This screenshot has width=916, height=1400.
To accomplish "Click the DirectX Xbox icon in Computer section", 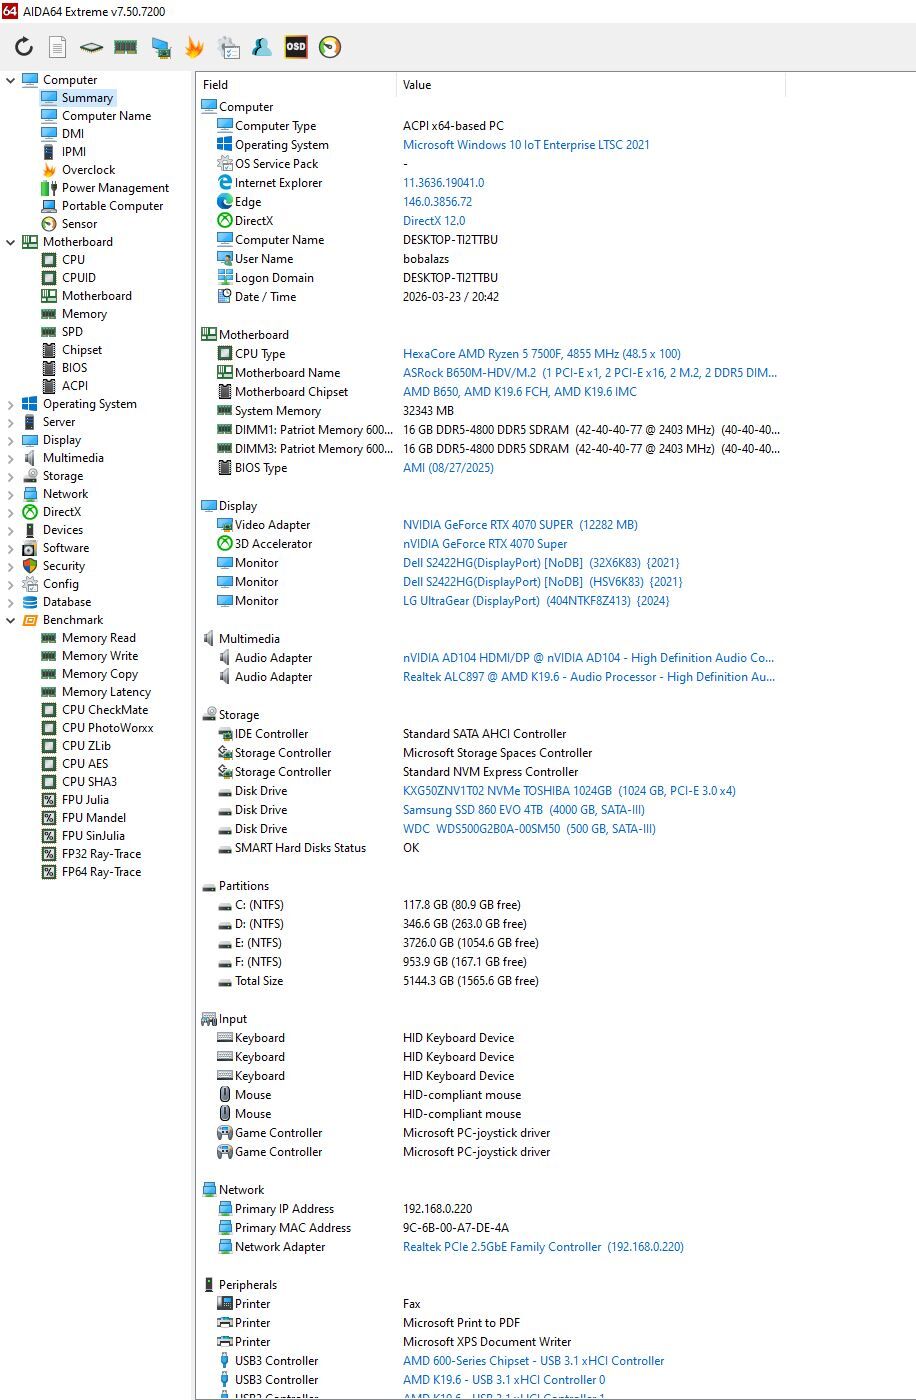I will (x=225, y=221).
